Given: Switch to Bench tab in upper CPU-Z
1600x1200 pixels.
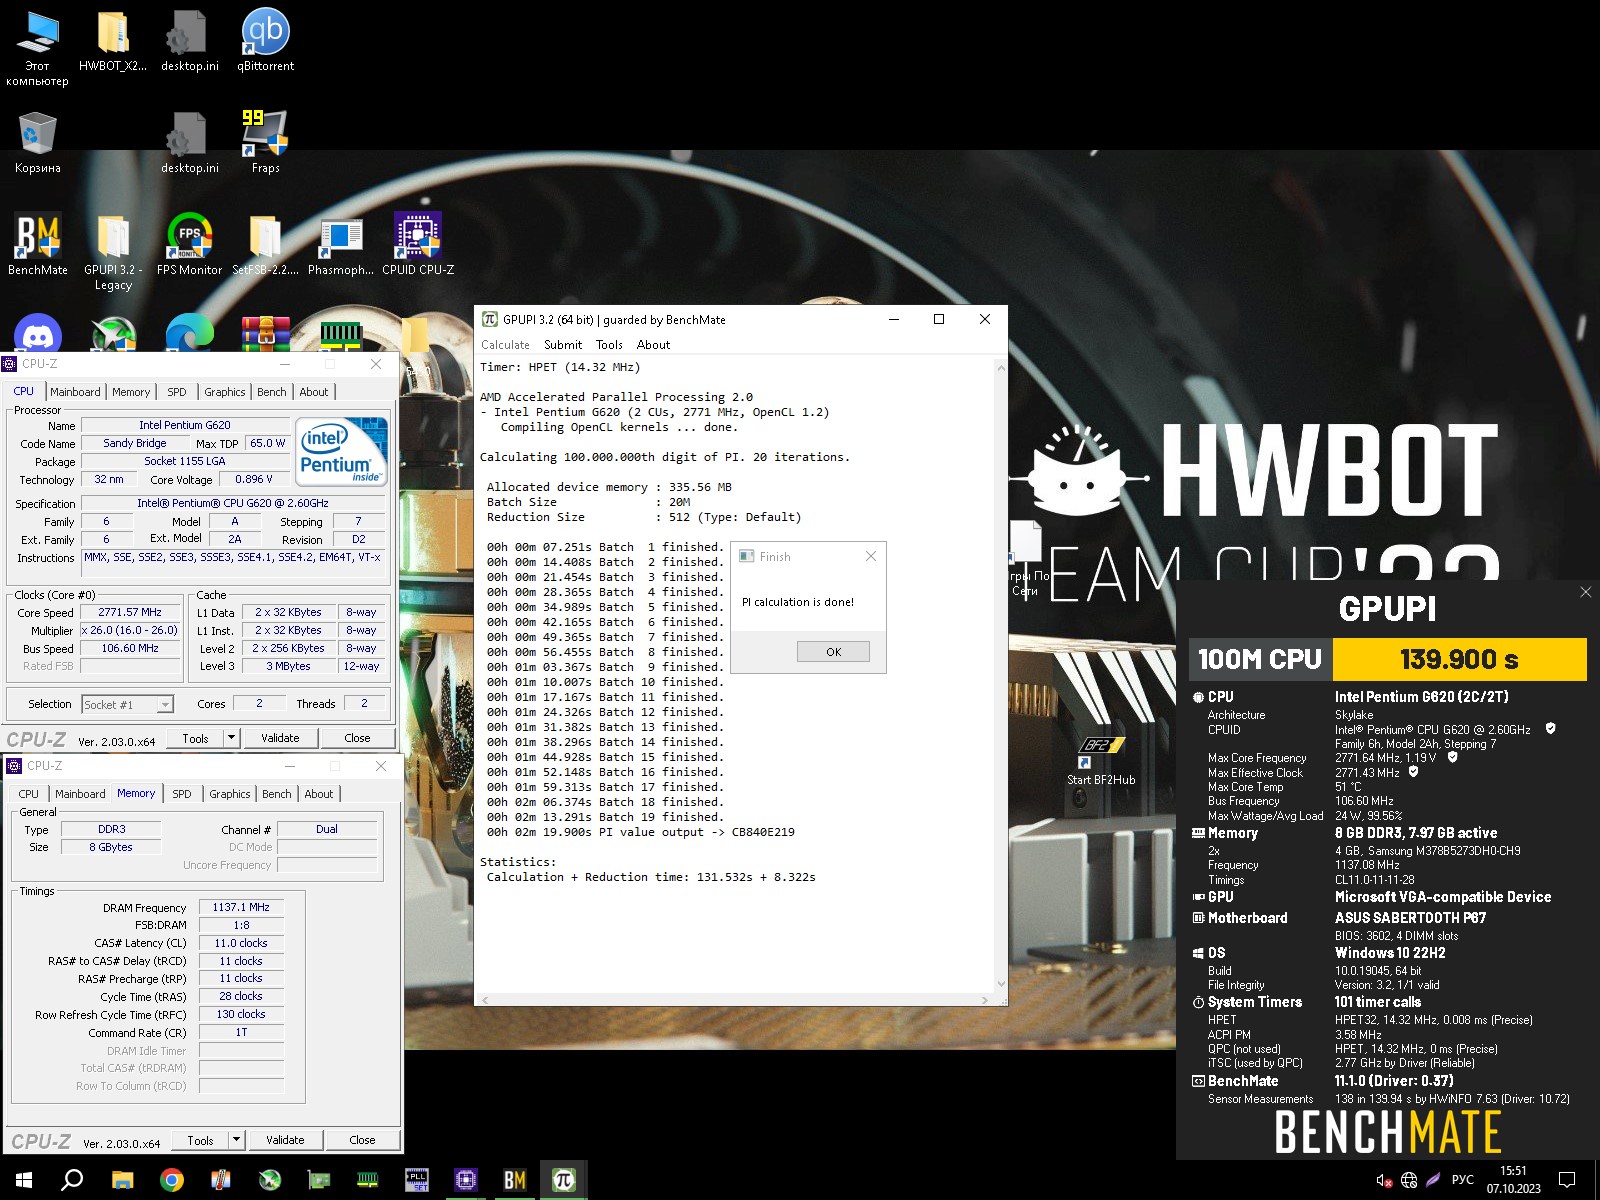Looking at the screenshot, I should (272, 392).
